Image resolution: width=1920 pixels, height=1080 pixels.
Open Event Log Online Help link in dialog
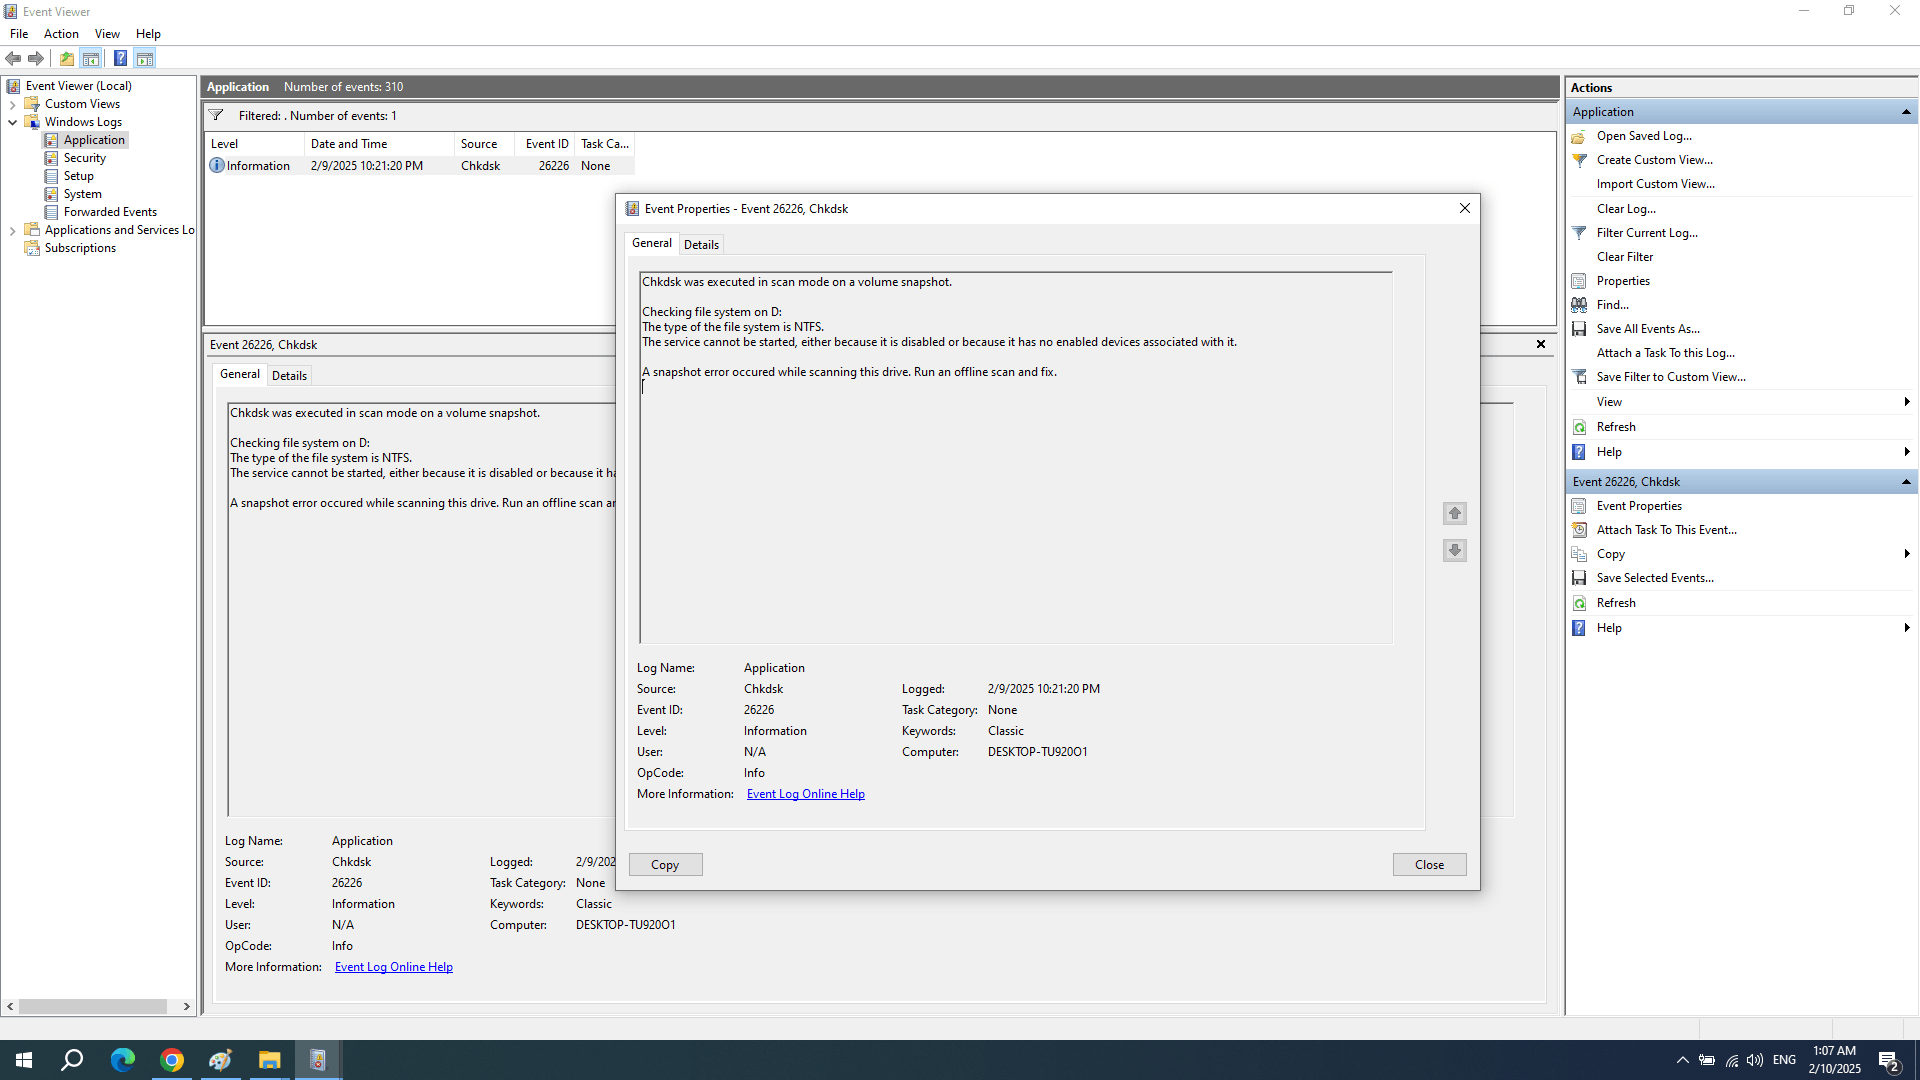click(x=805, y=794)
